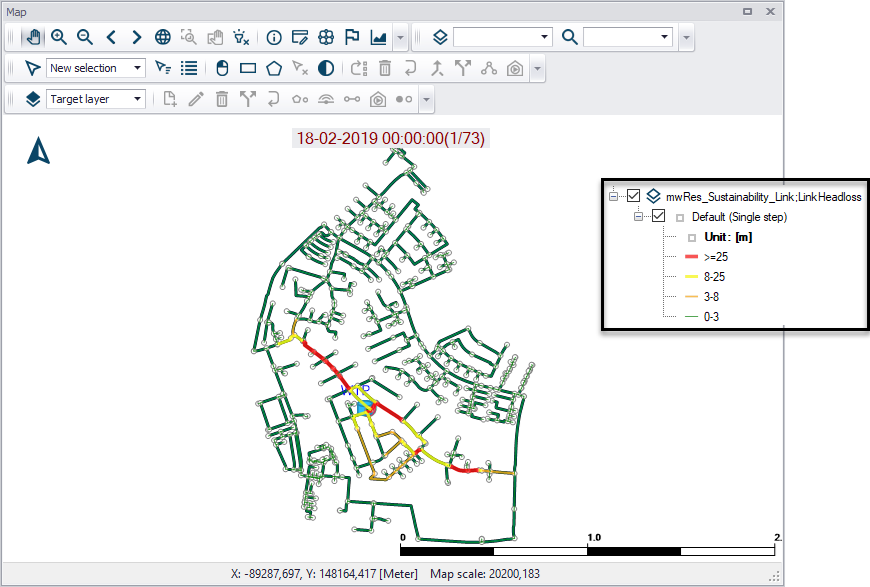Click the orange 3-8 legend swatch
The height and width of the screenshot is (587, 870).
tap(691, 297)
